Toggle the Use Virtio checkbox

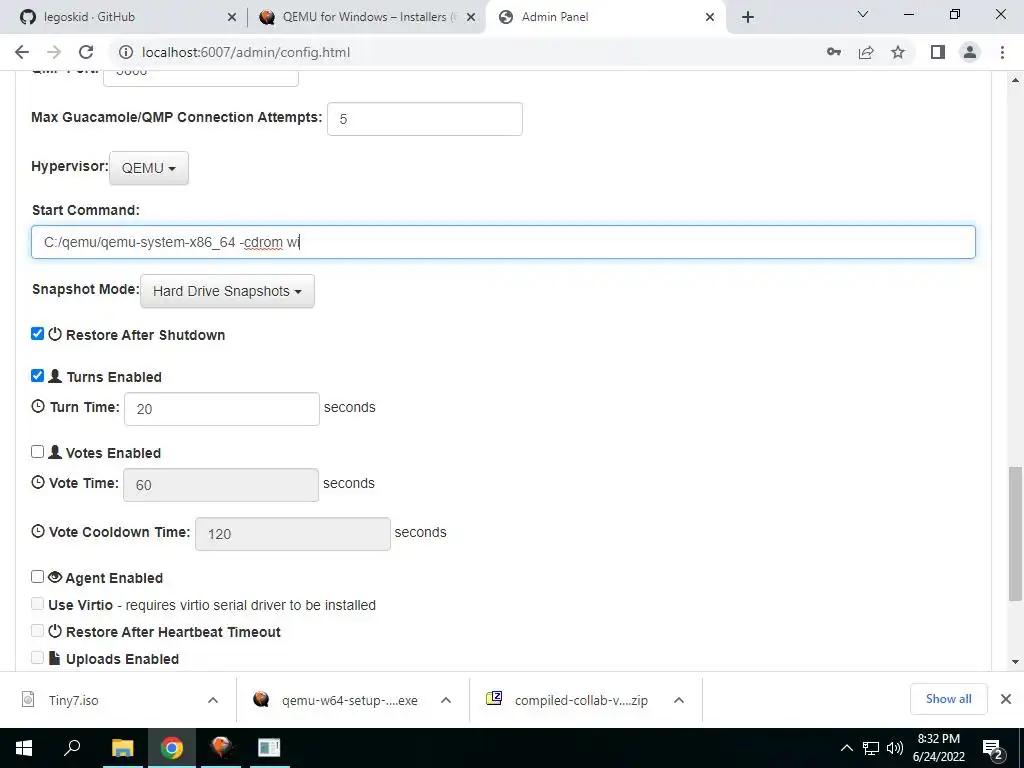tap(37, 603)
